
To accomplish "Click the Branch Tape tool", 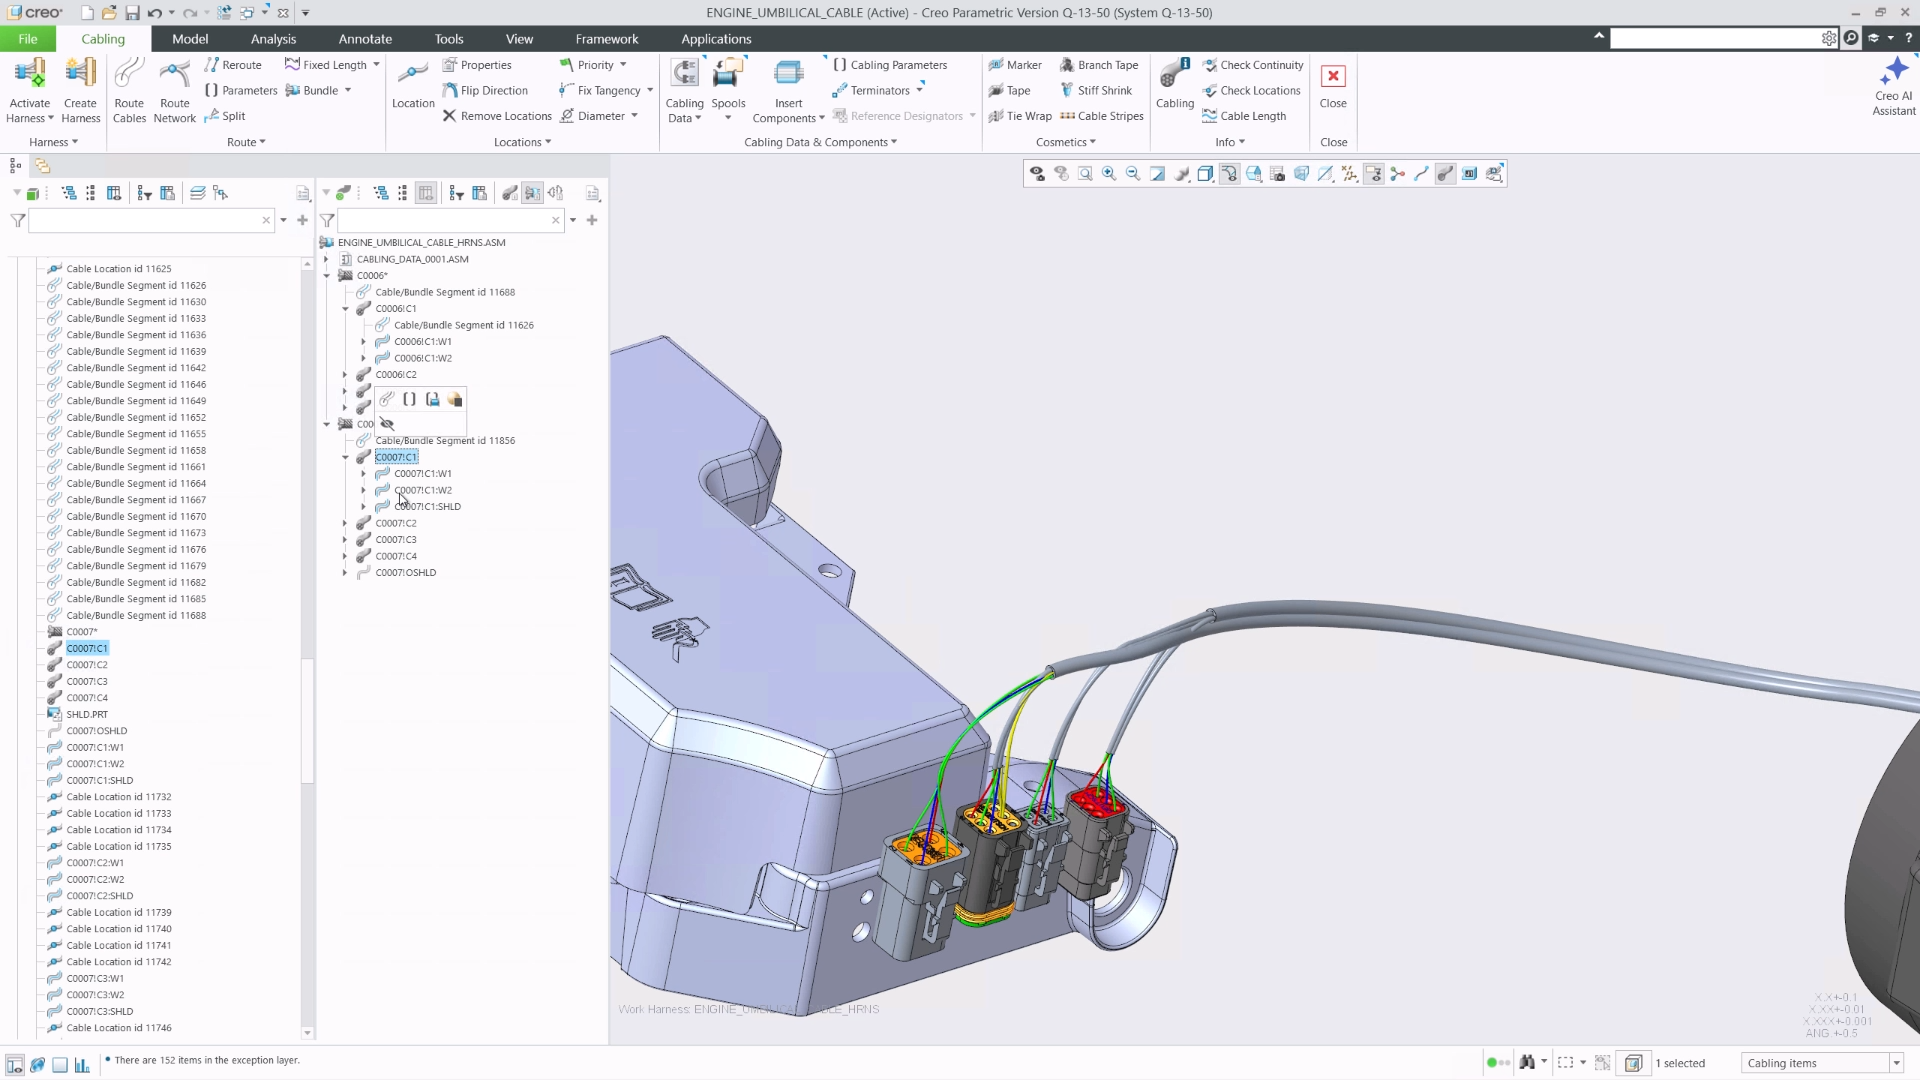I will click(x=1098, y=65).
